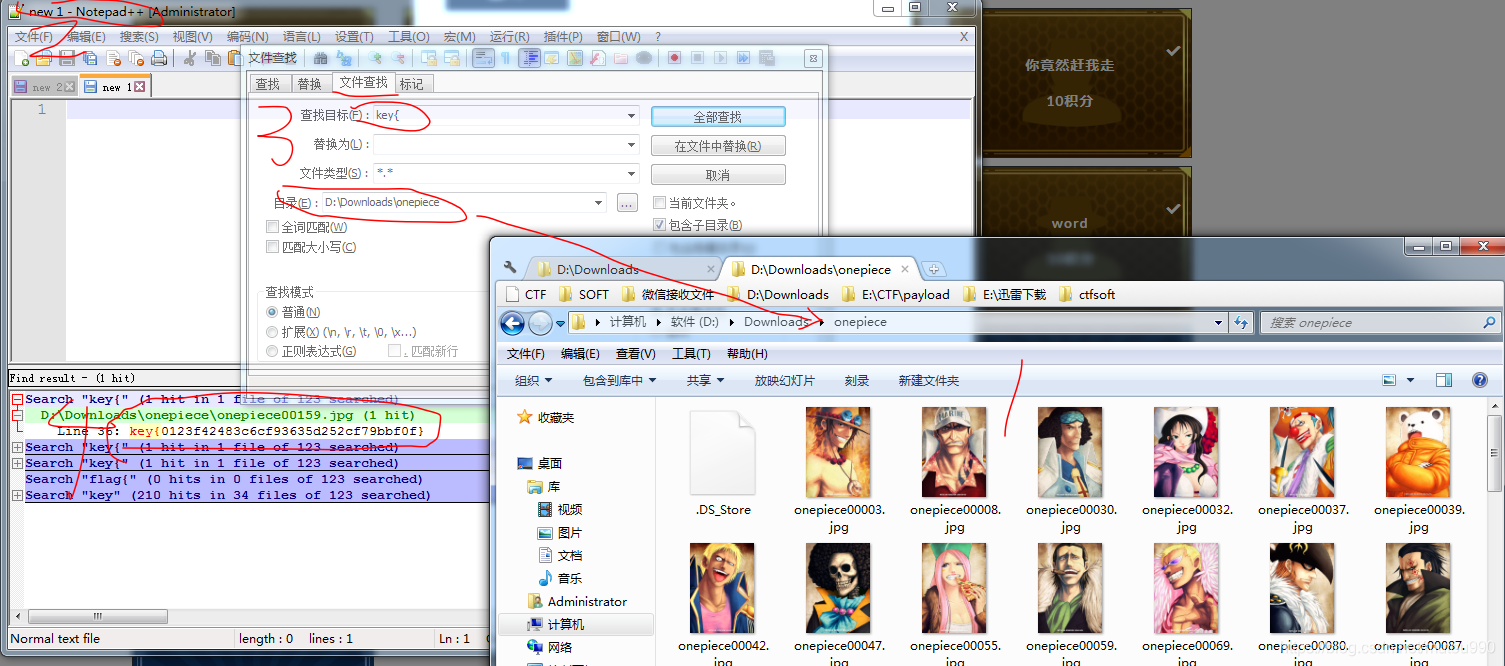Click the Open file toolbar icon in Notepad++
The height and width of the screenshot is (666, 1505).
(44, 58)
